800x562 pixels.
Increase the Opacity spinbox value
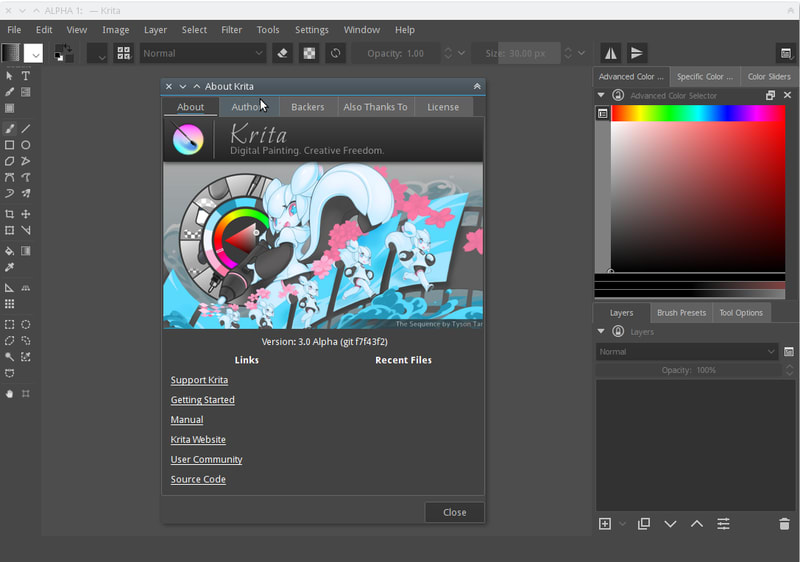point(448,49)
